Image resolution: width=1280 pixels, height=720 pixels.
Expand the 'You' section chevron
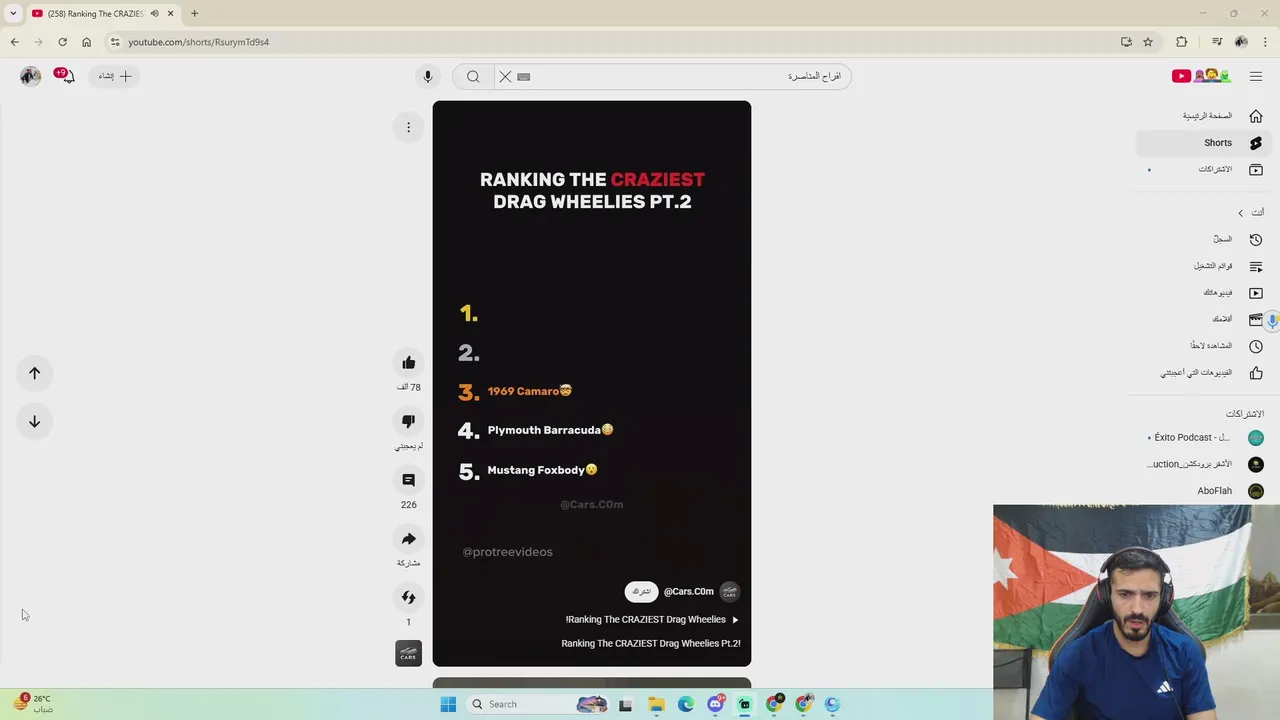click(x=1241, y=213)
